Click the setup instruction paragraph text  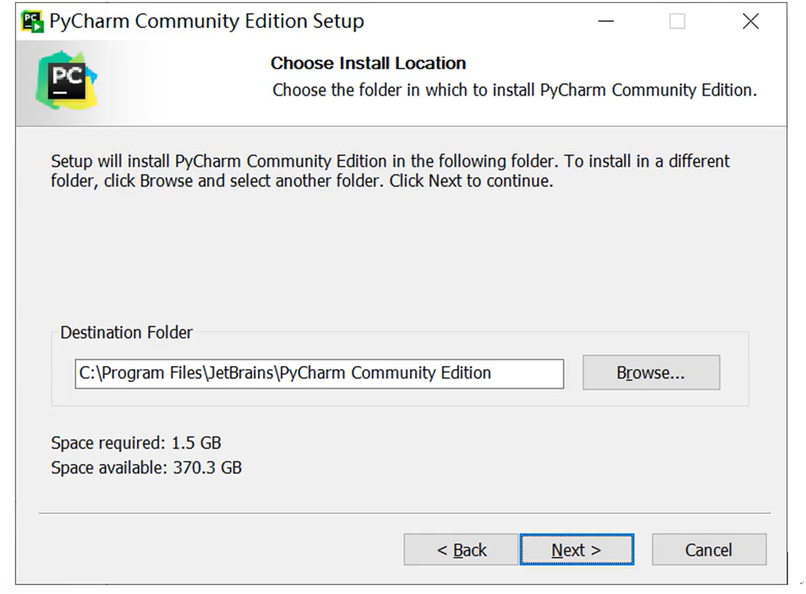pyautogui.click(x=390, y=171)
